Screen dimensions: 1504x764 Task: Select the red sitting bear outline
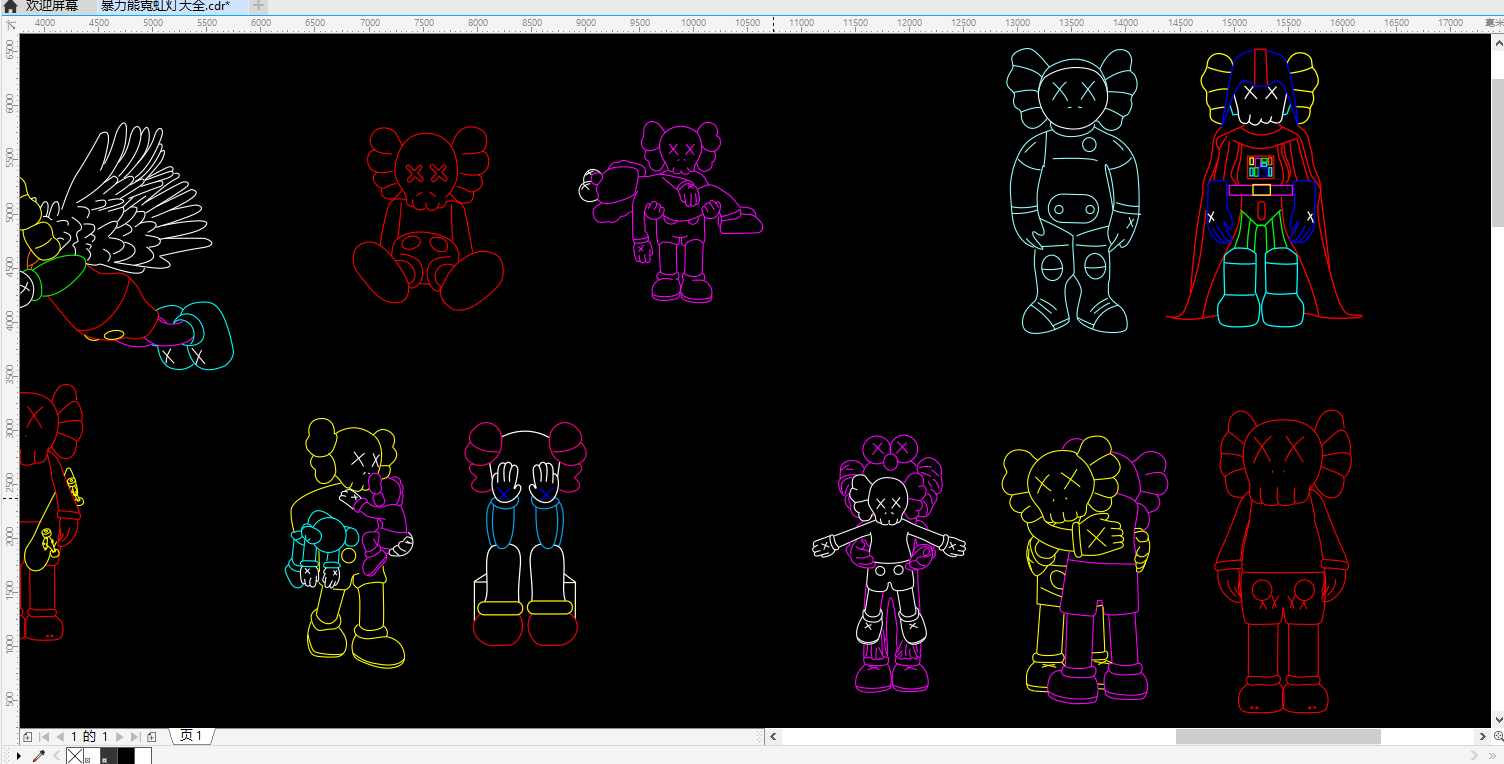[x=428, y=217]
